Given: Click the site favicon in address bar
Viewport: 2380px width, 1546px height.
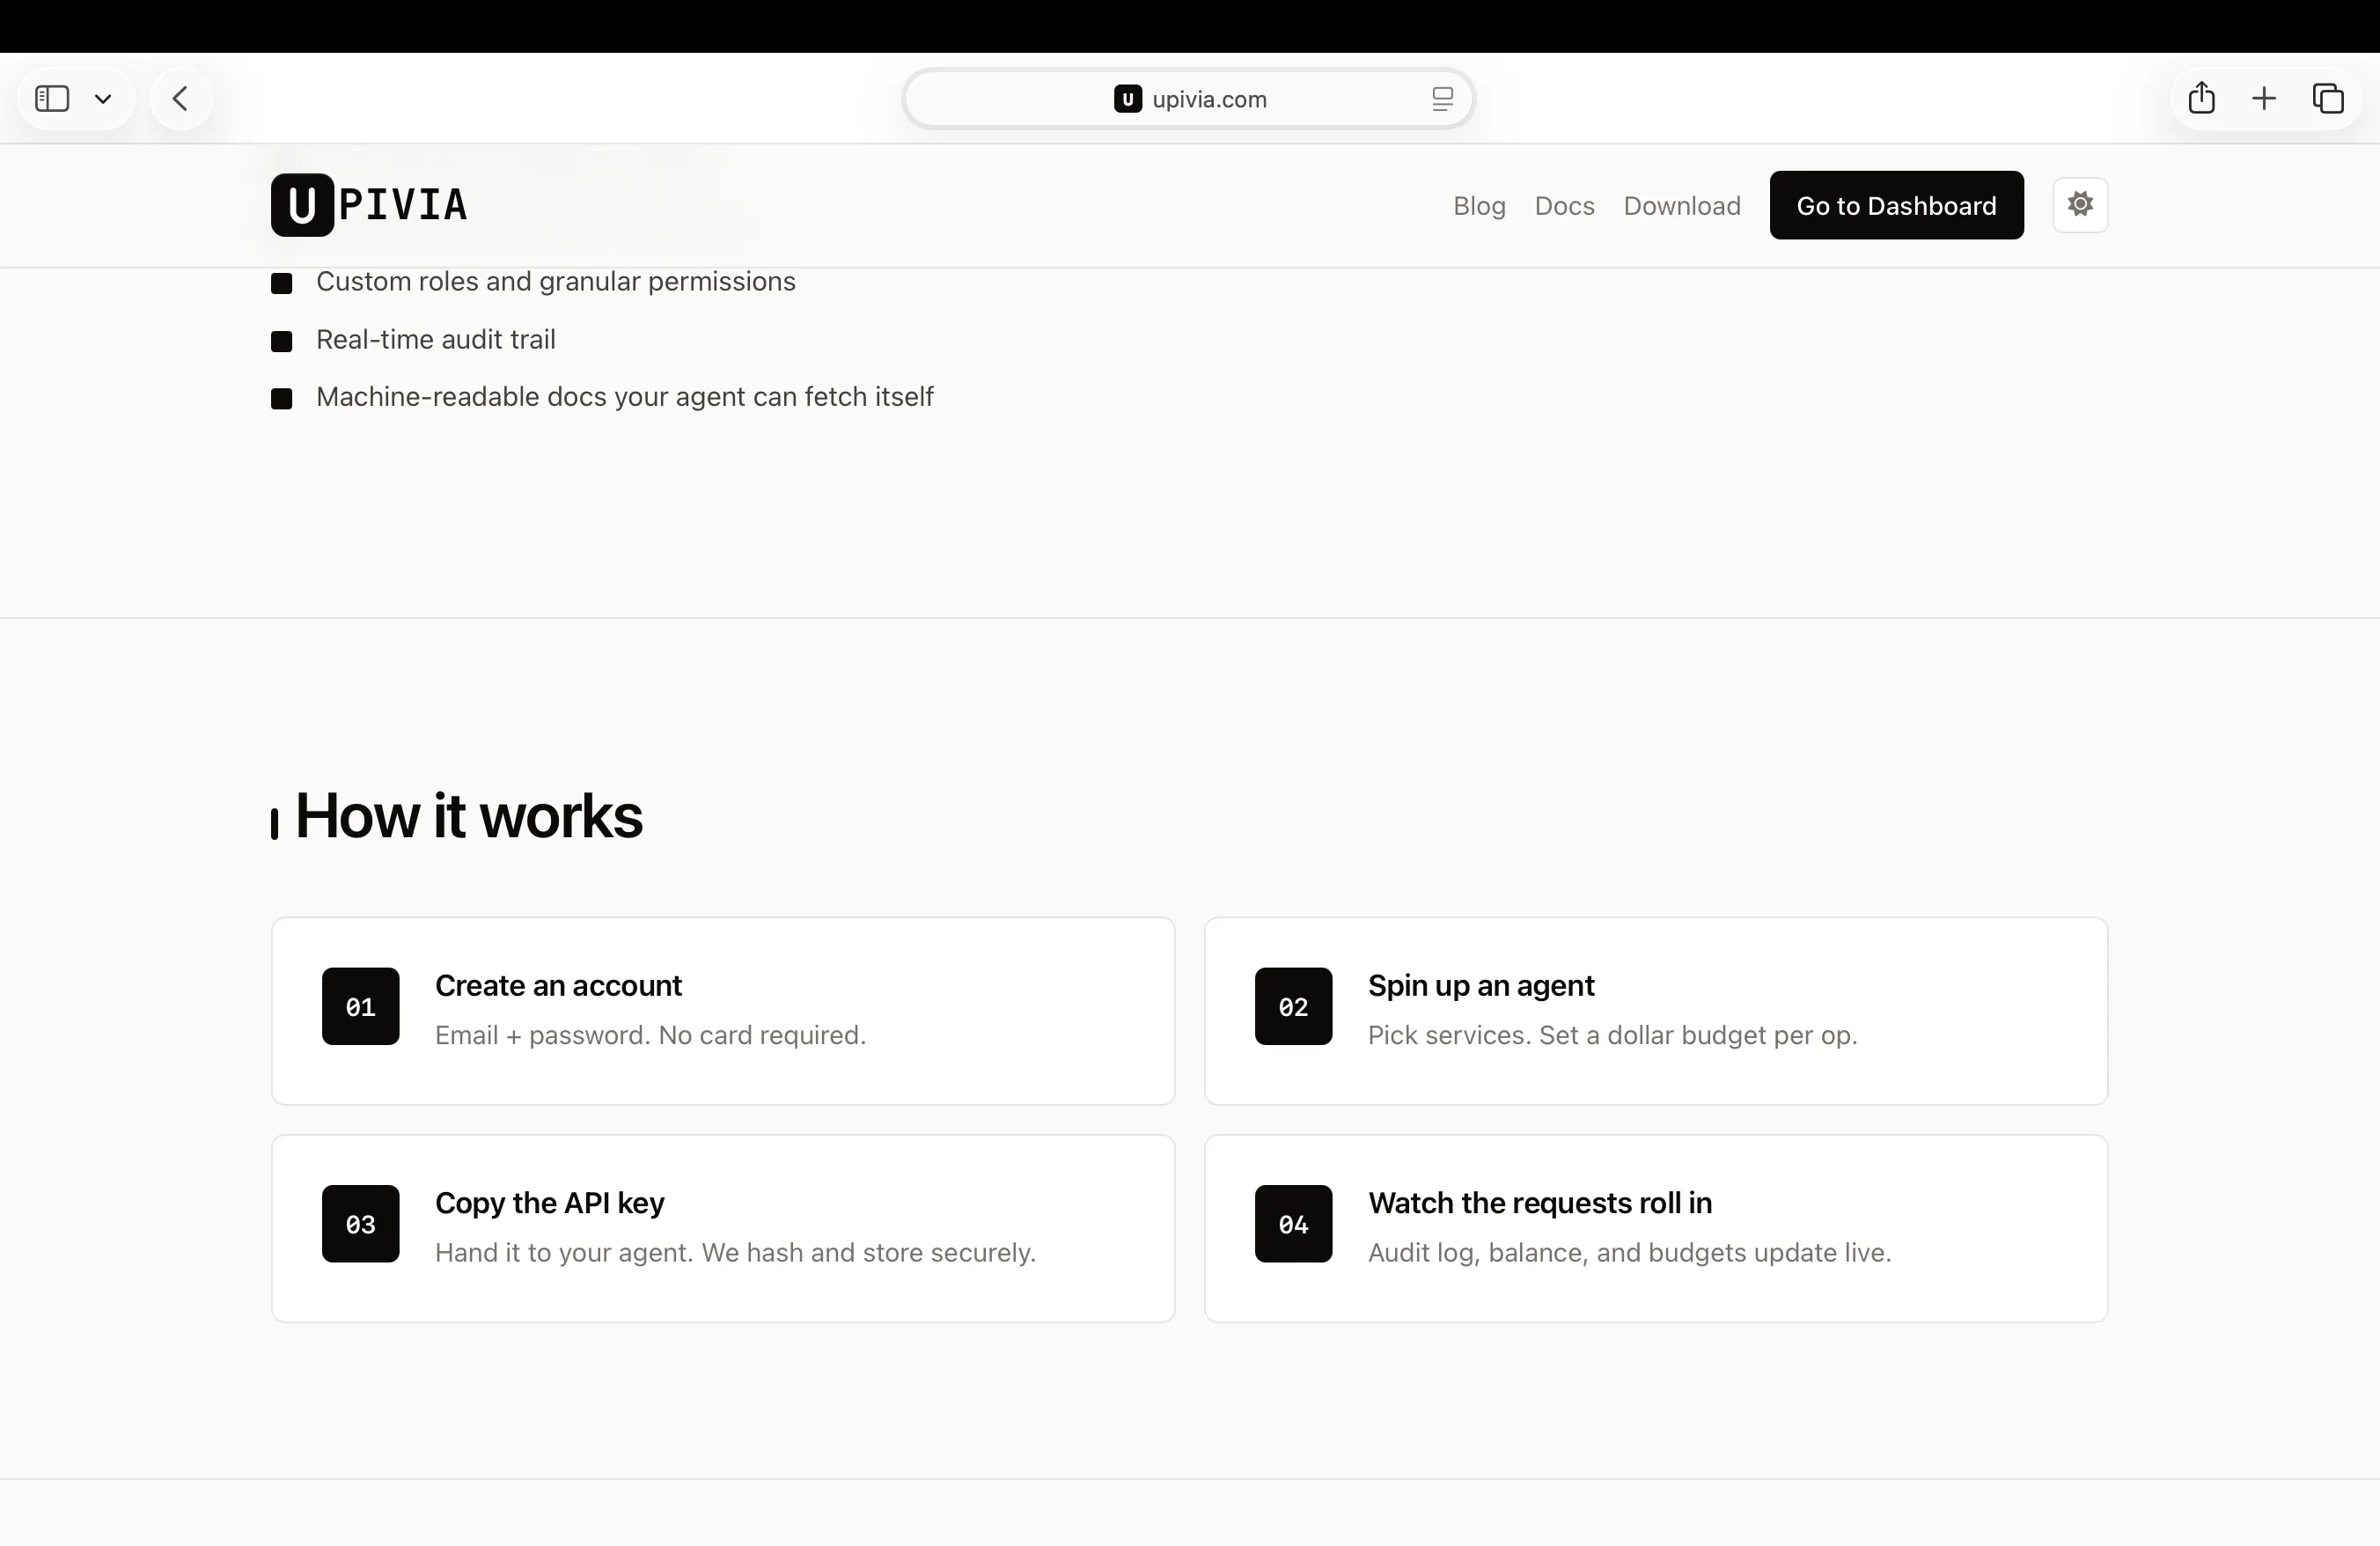Looking at the screenshot, I should 1127,99.
